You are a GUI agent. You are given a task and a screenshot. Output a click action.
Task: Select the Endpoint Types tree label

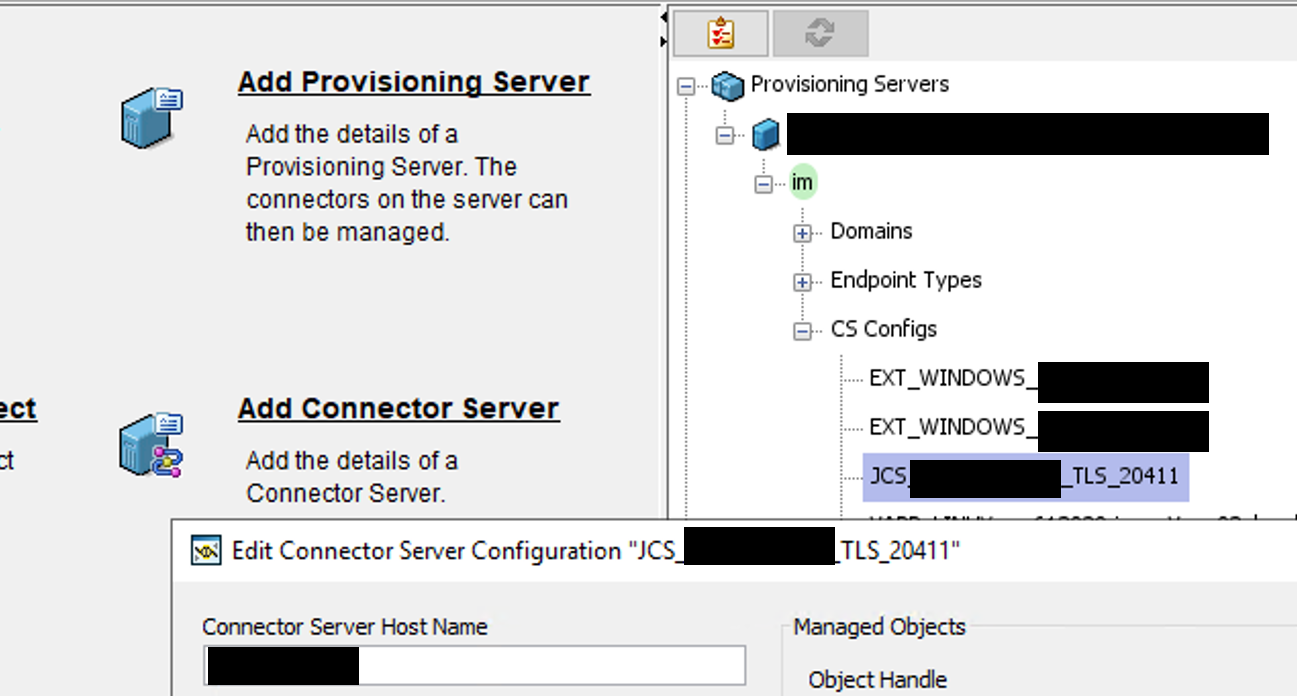pos(906,280)
